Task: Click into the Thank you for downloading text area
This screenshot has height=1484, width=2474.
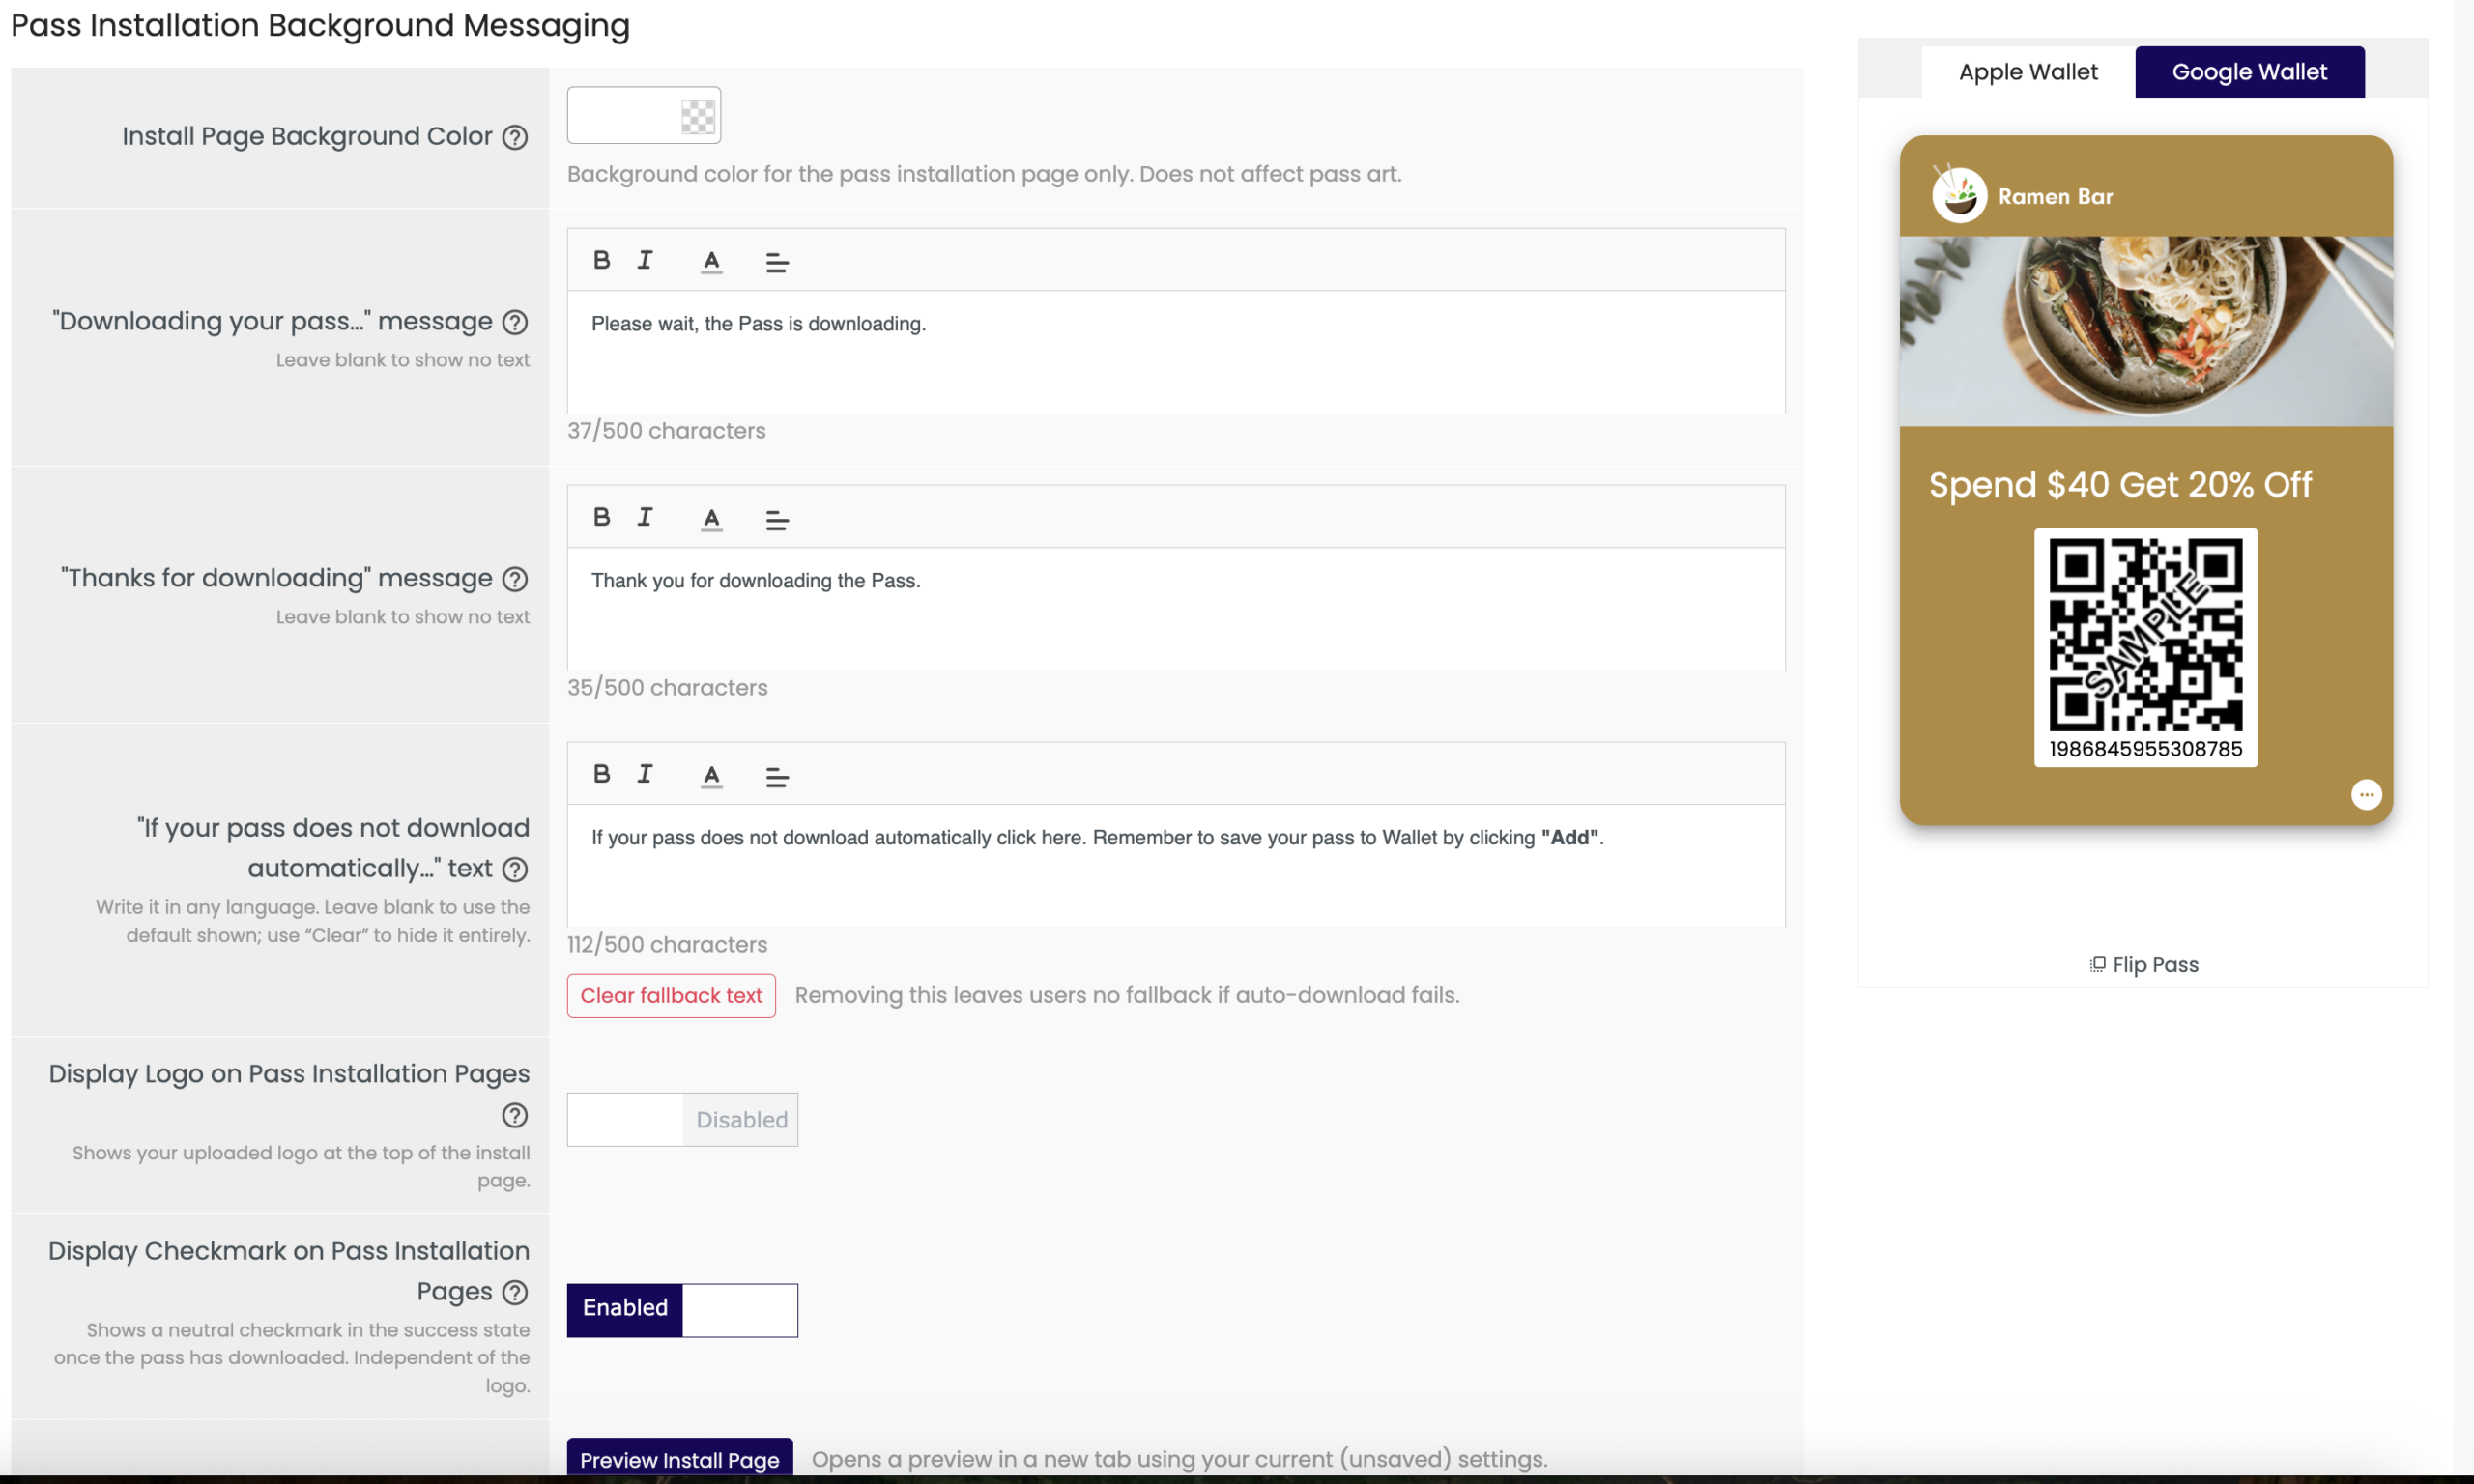Action: pyautogui.click(x=1176, y=609)
